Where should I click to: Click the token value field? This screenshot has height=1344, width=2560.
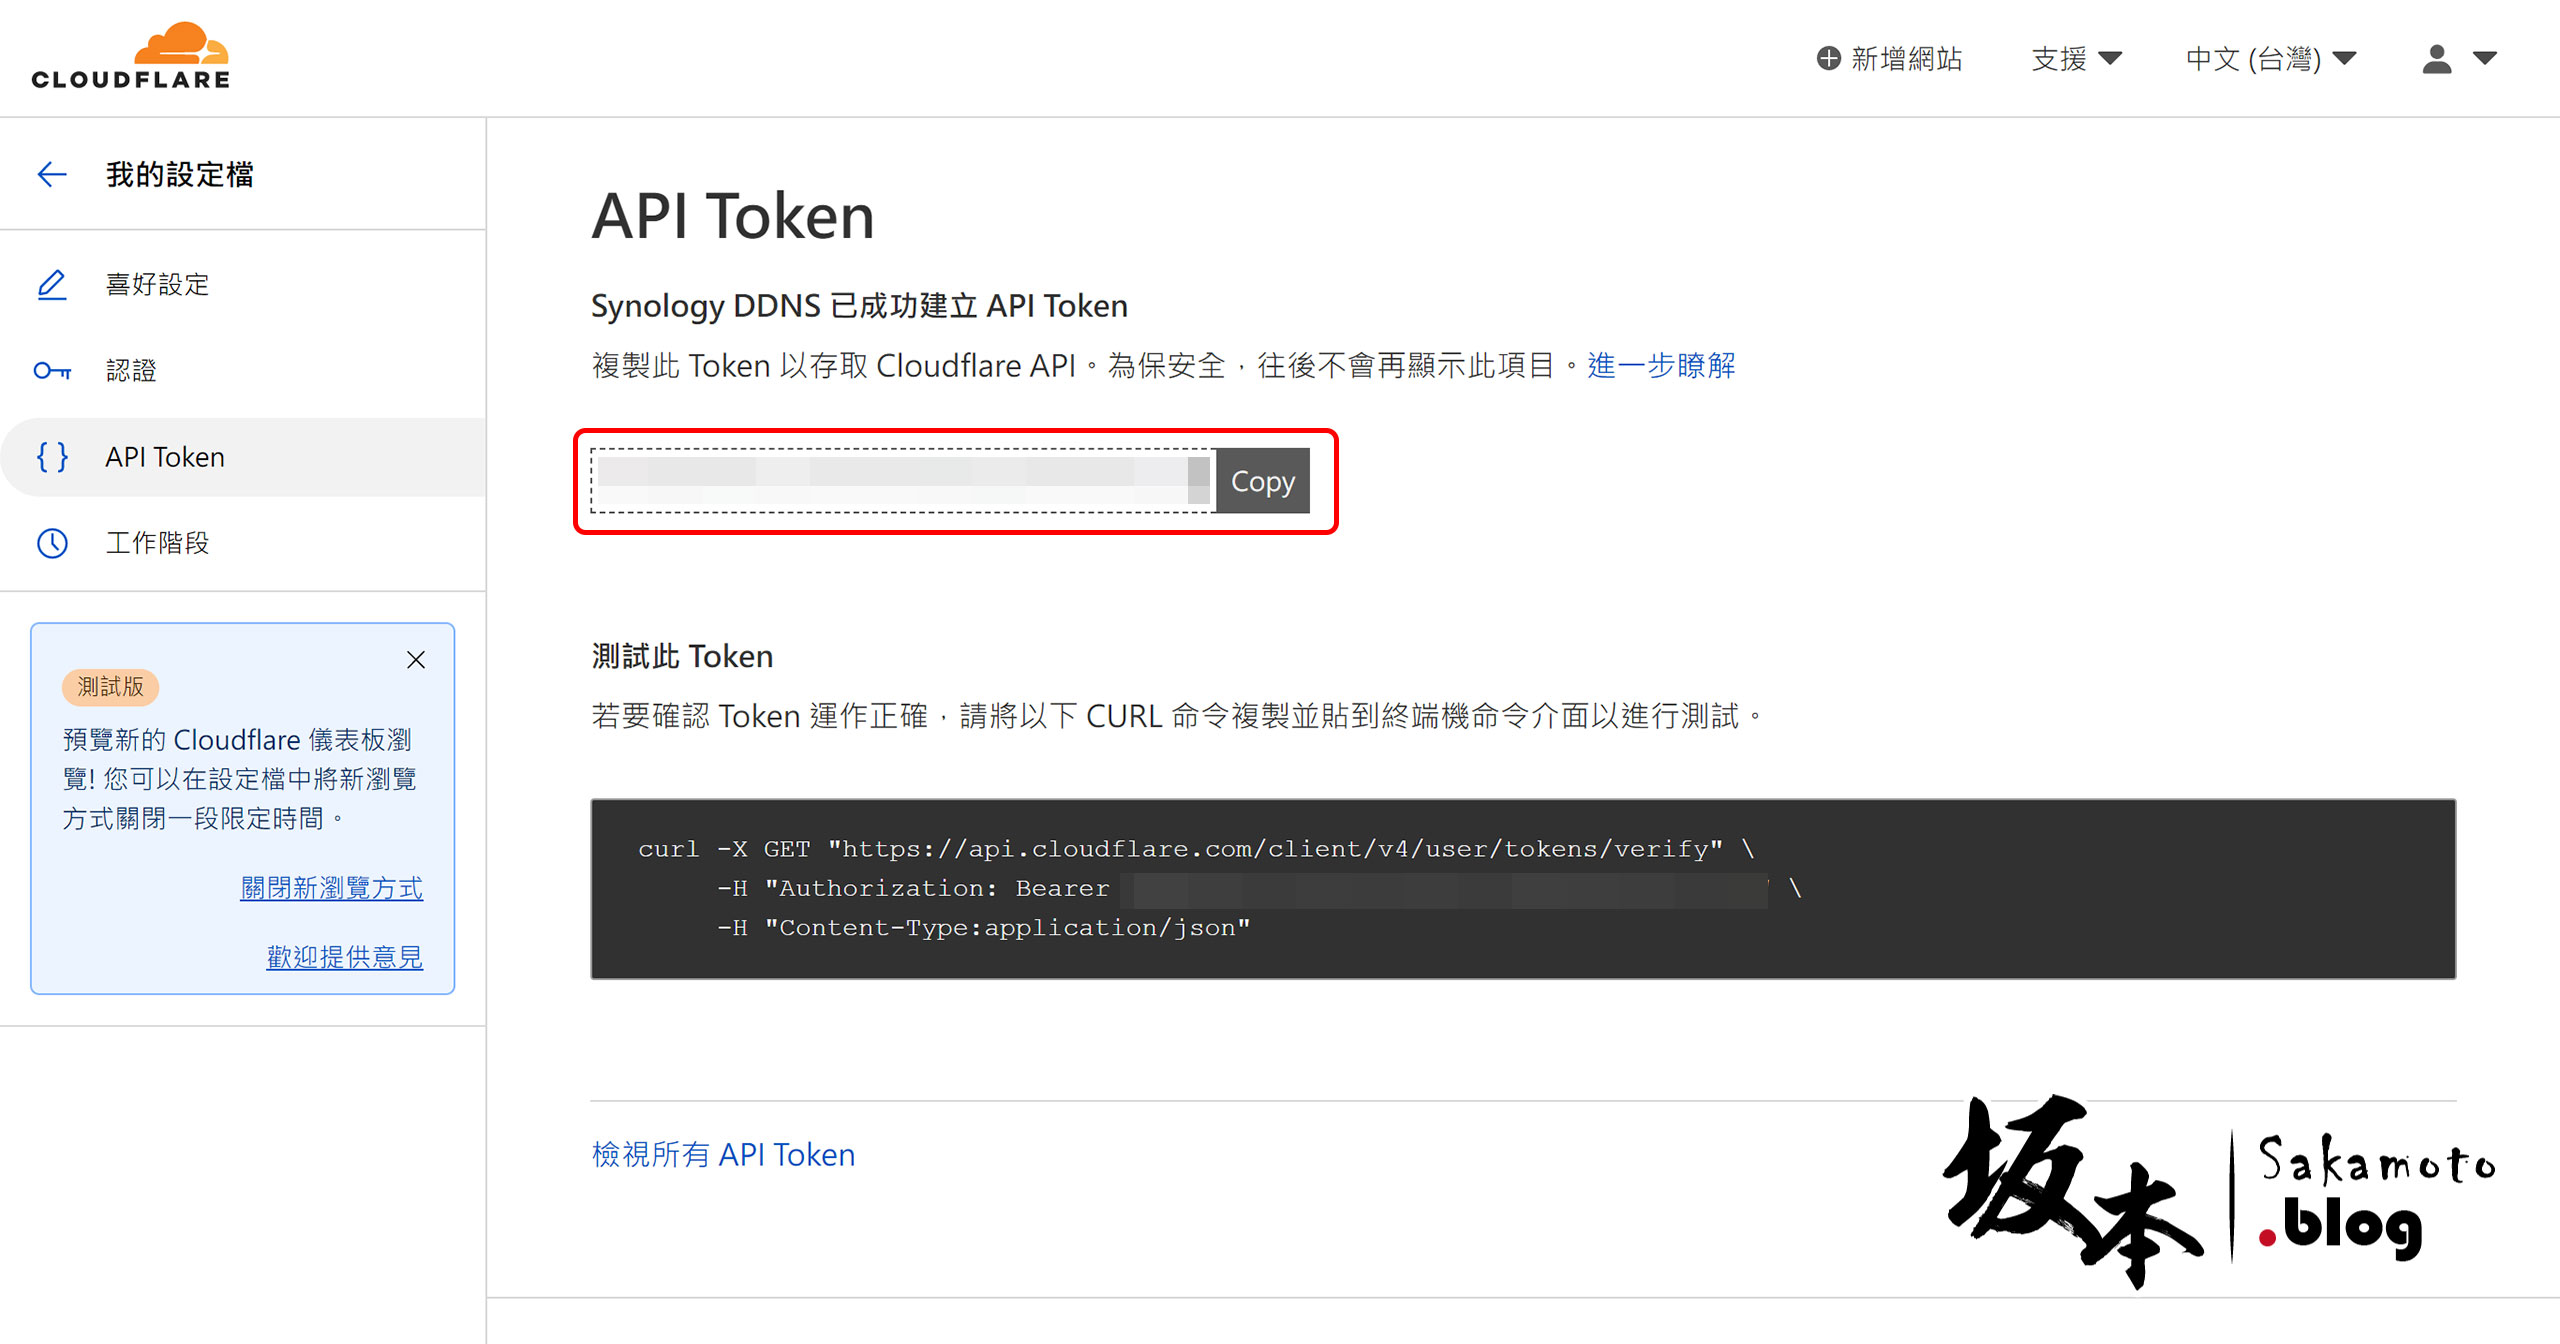(903, 481)
